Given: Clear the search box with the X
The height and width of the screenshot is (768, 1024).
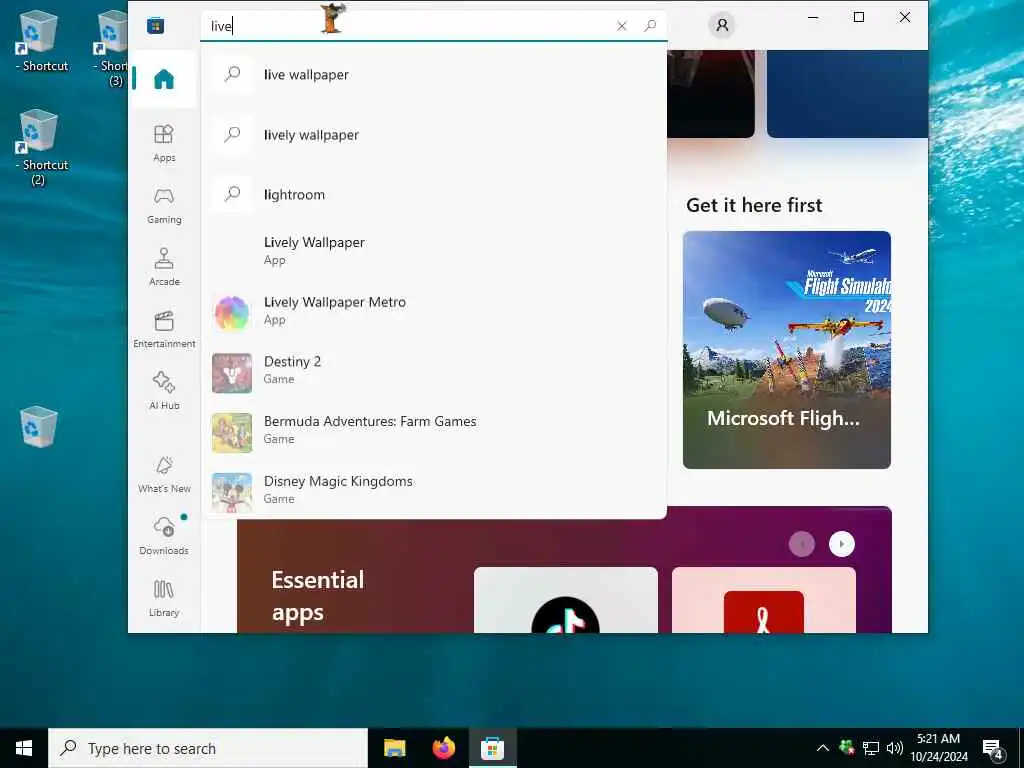Looking at the screenshot, I should pyautogui.click(x=622, y=26).
